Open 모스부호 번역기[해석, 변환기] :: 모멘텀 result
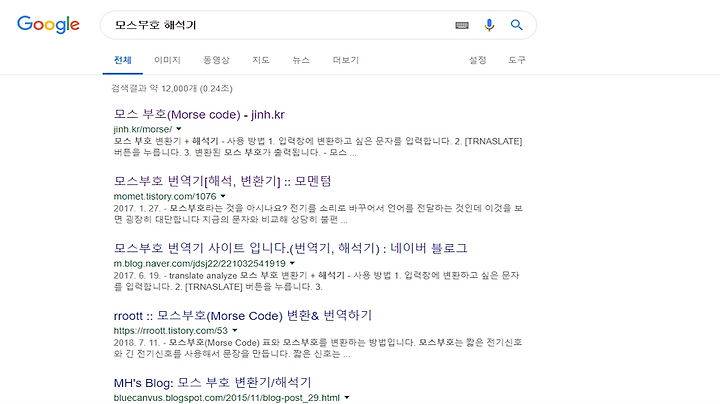The image size is (720, 404). 222,181
